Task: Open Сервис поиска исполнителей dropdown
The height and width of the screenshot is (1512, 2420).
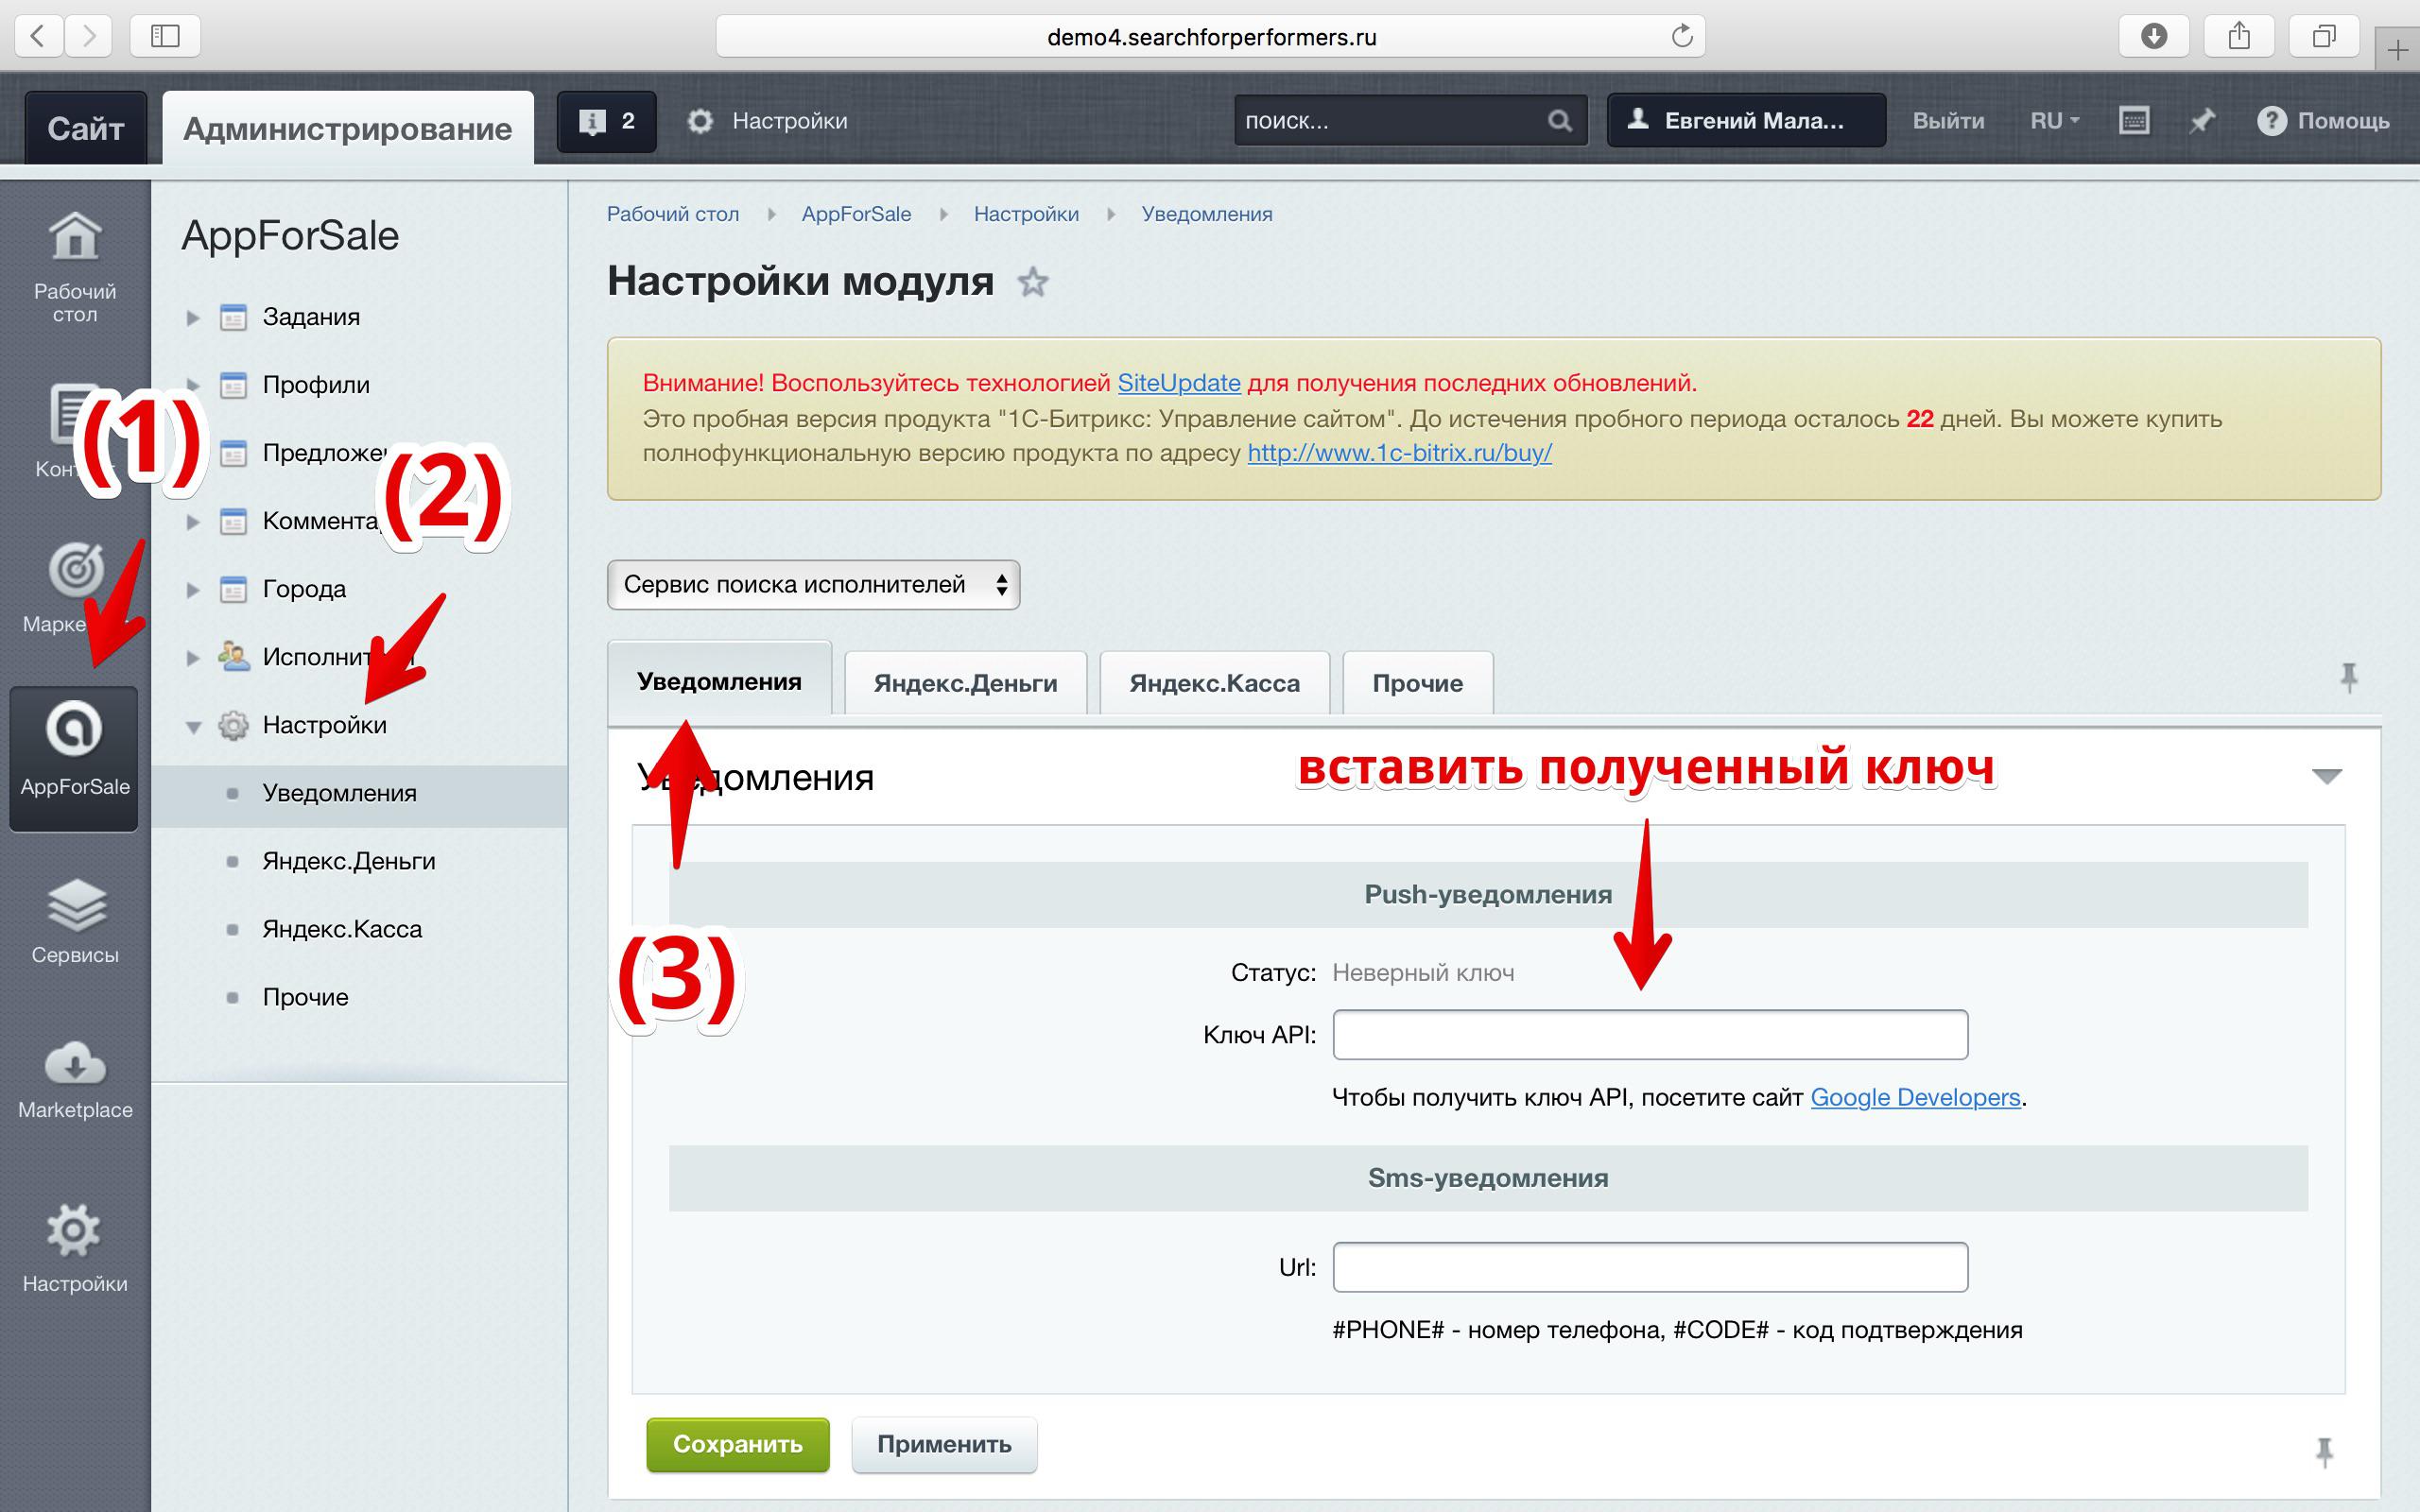Action: pos(813,585)
